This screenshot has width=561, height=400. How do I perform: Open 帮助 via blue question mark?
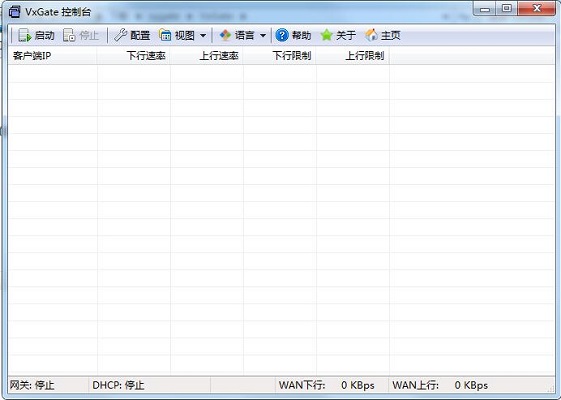tap(282, 35)
